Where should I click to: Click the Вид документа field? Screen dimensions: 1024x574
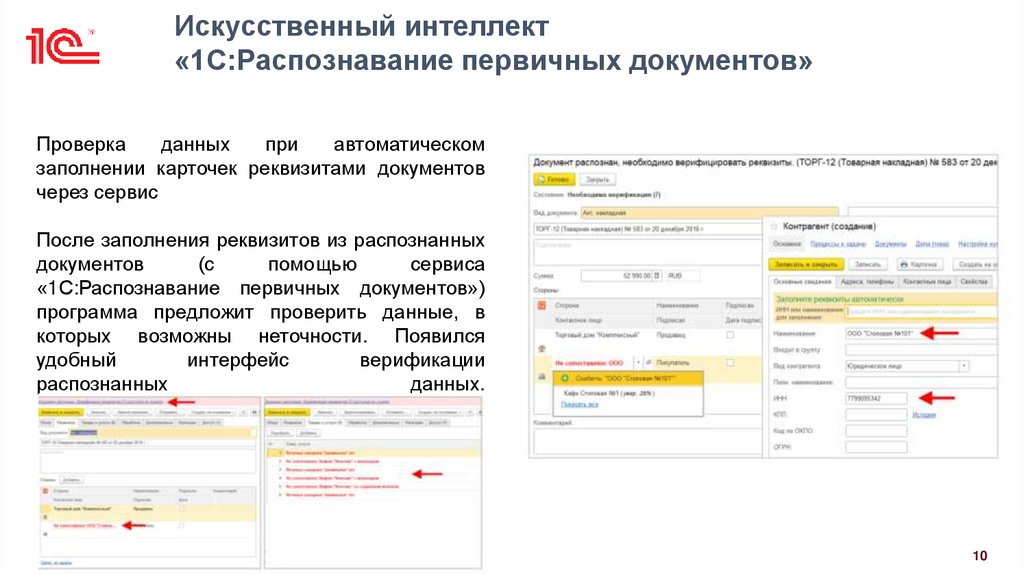(x=709, y=213)
